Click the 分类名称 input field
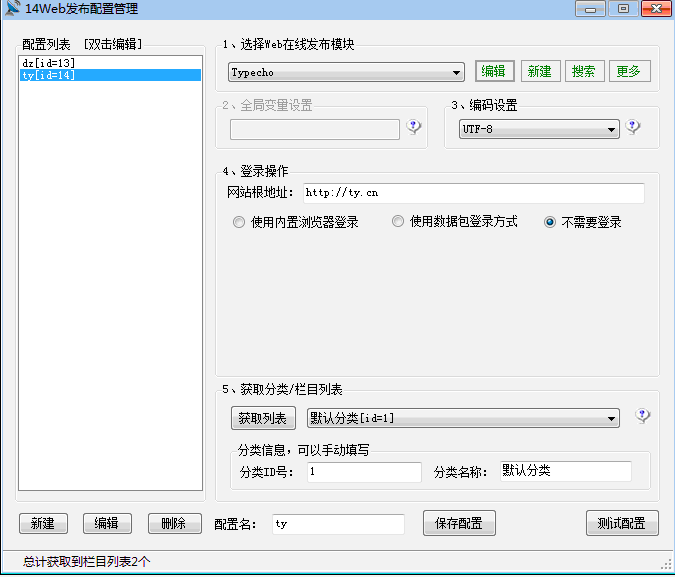Image resolution: width=675 pixels, height=577 pixels. (566, 471)
